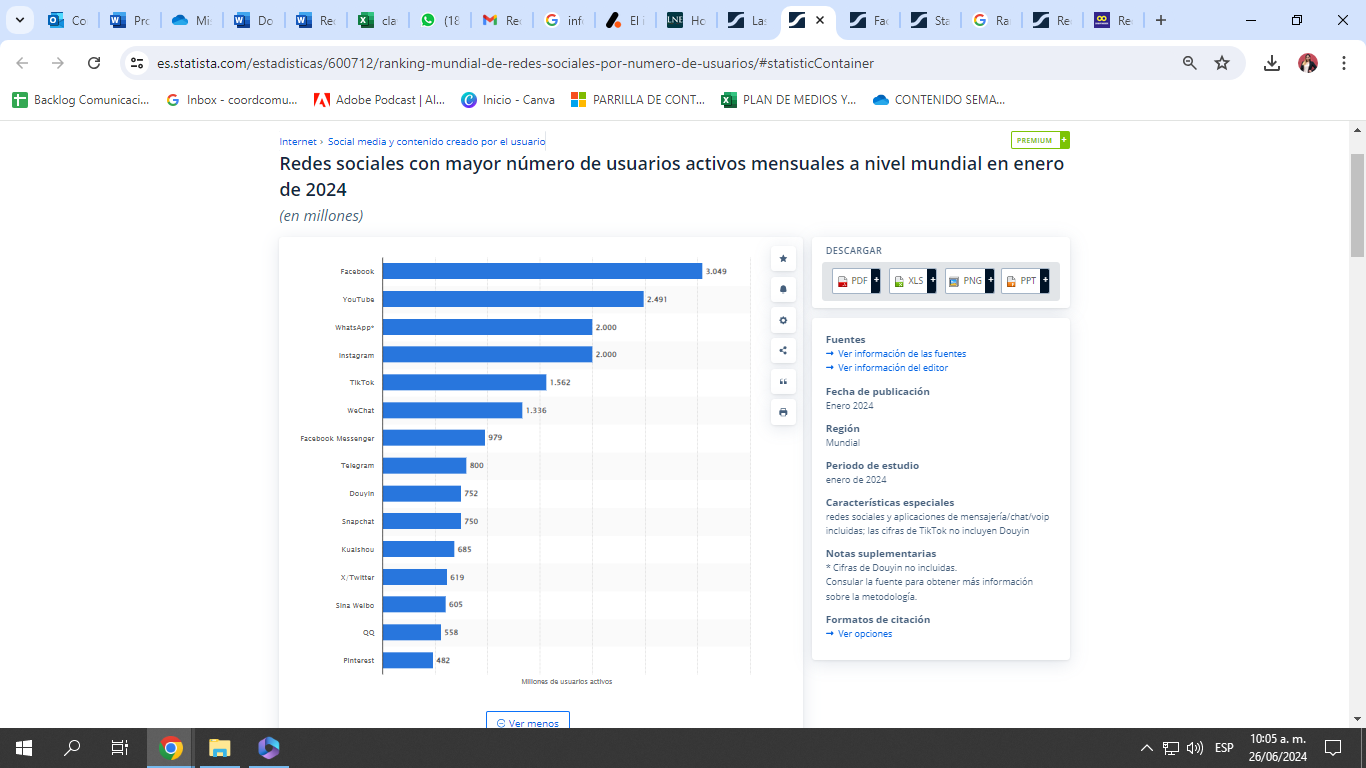The height and width of the screenshot is (768, 1366).
Task: Switch to the Statista 'Fac' tab
Action: click(x=869, y=20)
